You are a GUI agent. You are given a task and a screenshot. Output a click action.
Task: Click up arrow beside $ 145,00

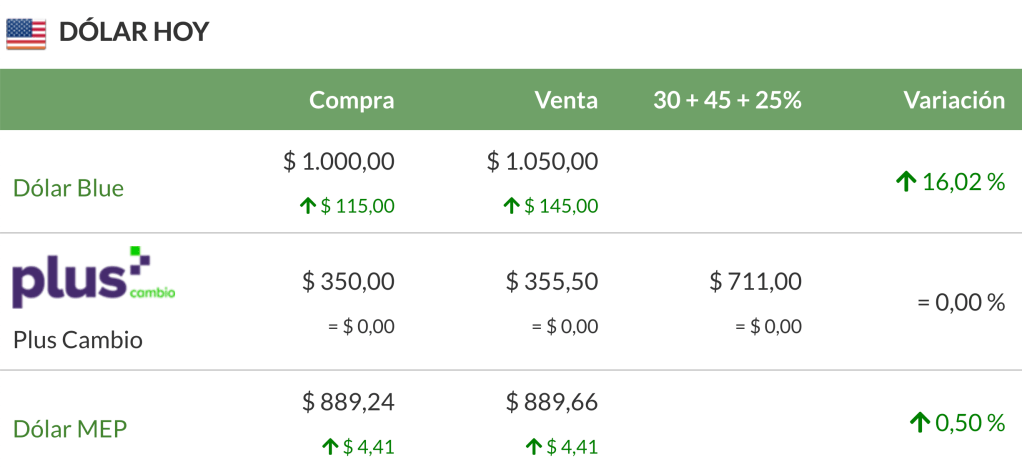511,207
